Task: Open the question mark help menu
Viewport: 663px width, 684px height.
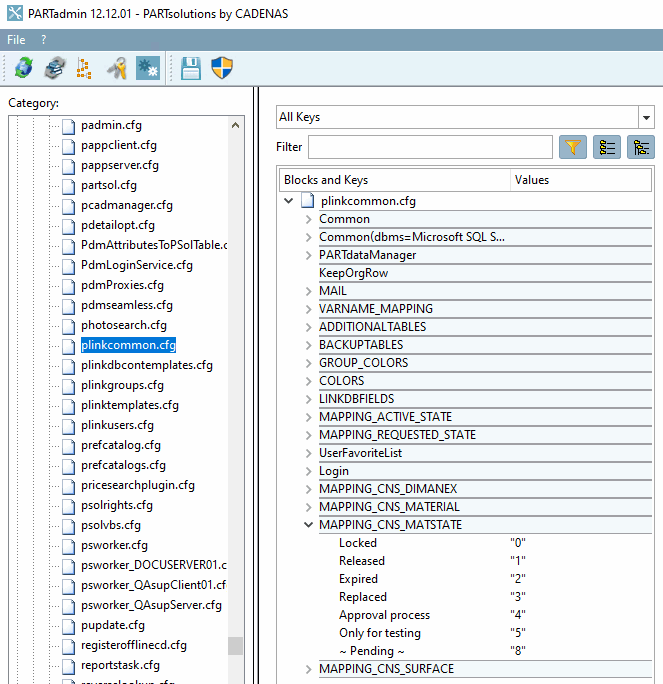Action: pyautogui.click(x=43, y=40)
